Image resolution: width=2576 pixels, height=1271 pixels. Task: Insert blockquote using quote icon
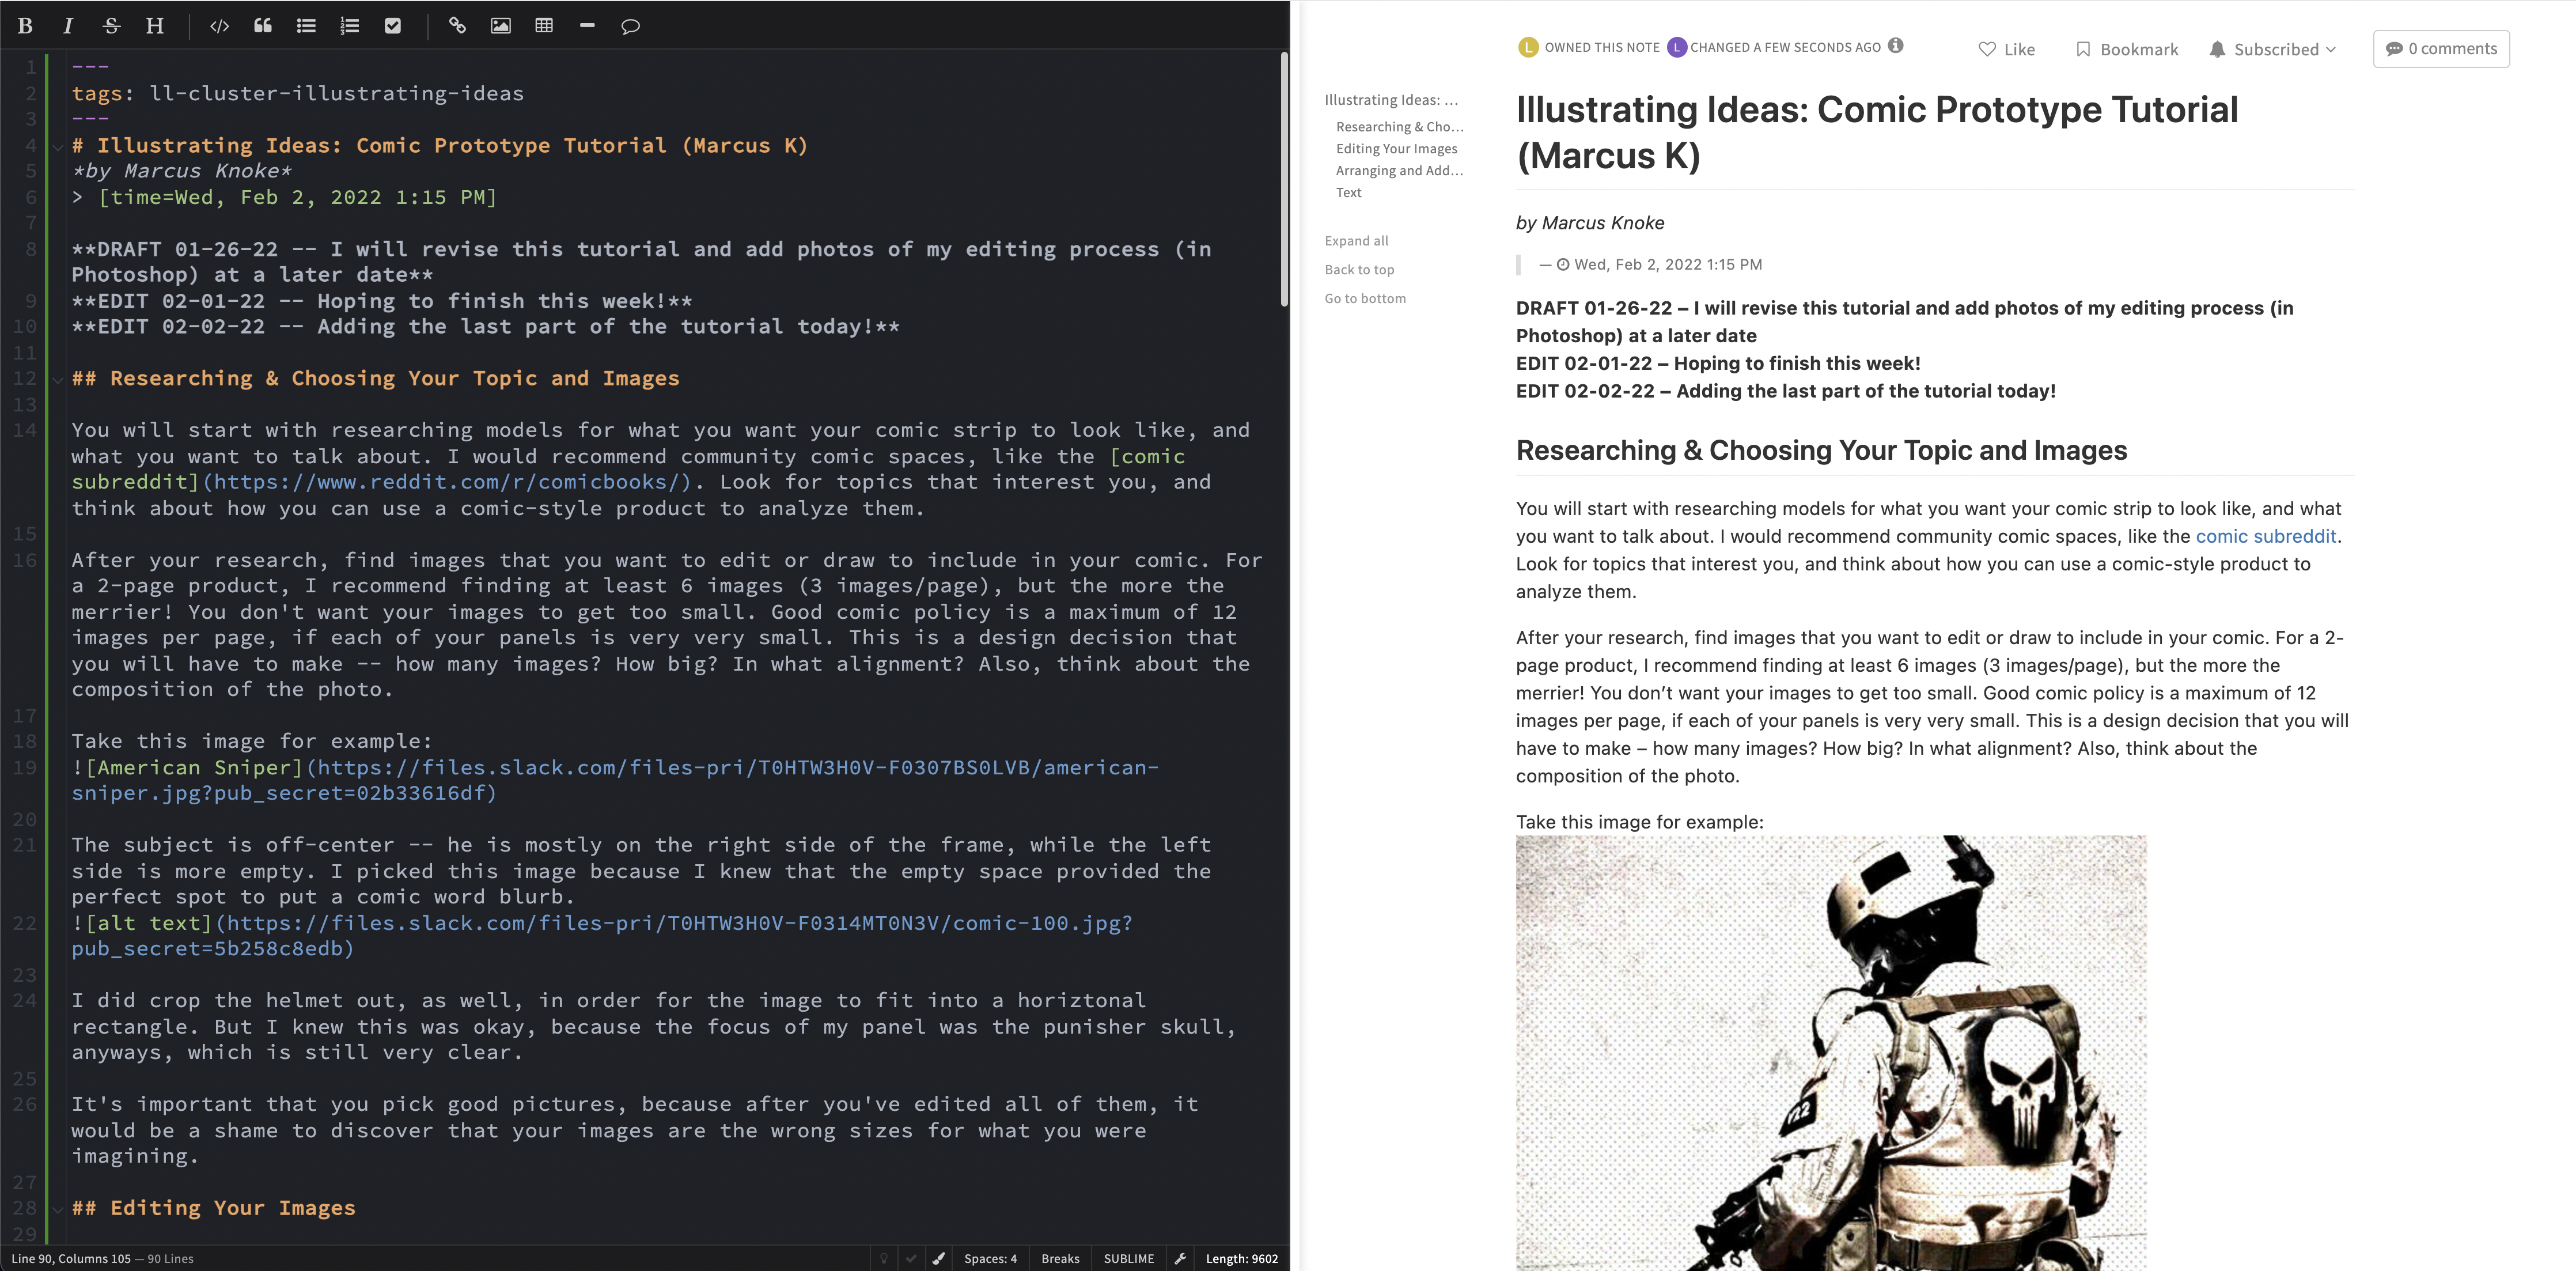262,26
